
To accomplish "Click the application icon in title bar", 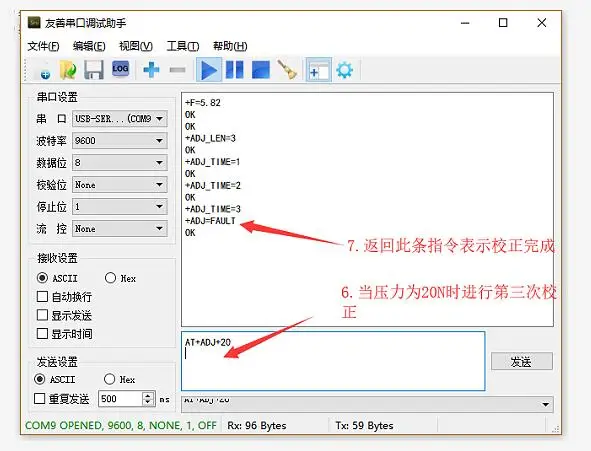I will pos(34,23).
